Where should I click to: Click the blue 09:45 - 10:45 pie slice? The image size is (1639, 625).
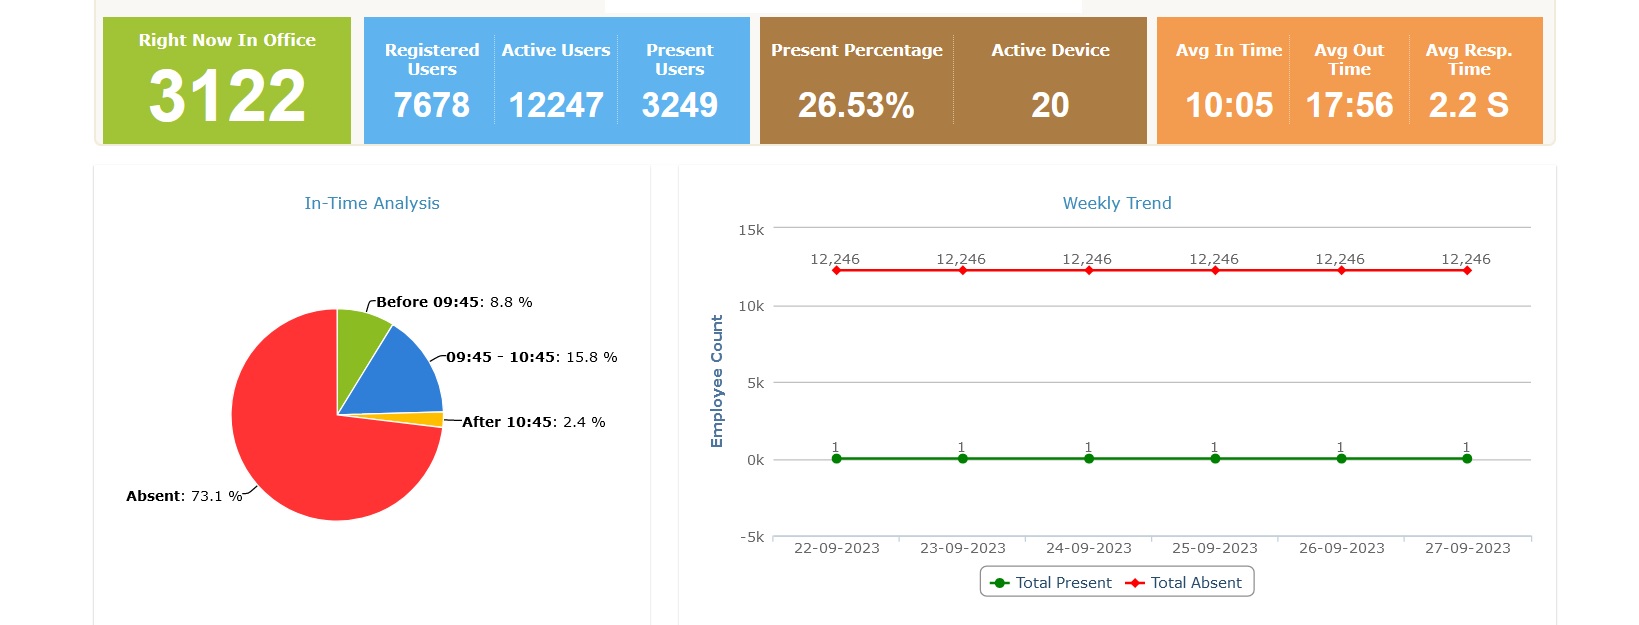pos(400,375)
